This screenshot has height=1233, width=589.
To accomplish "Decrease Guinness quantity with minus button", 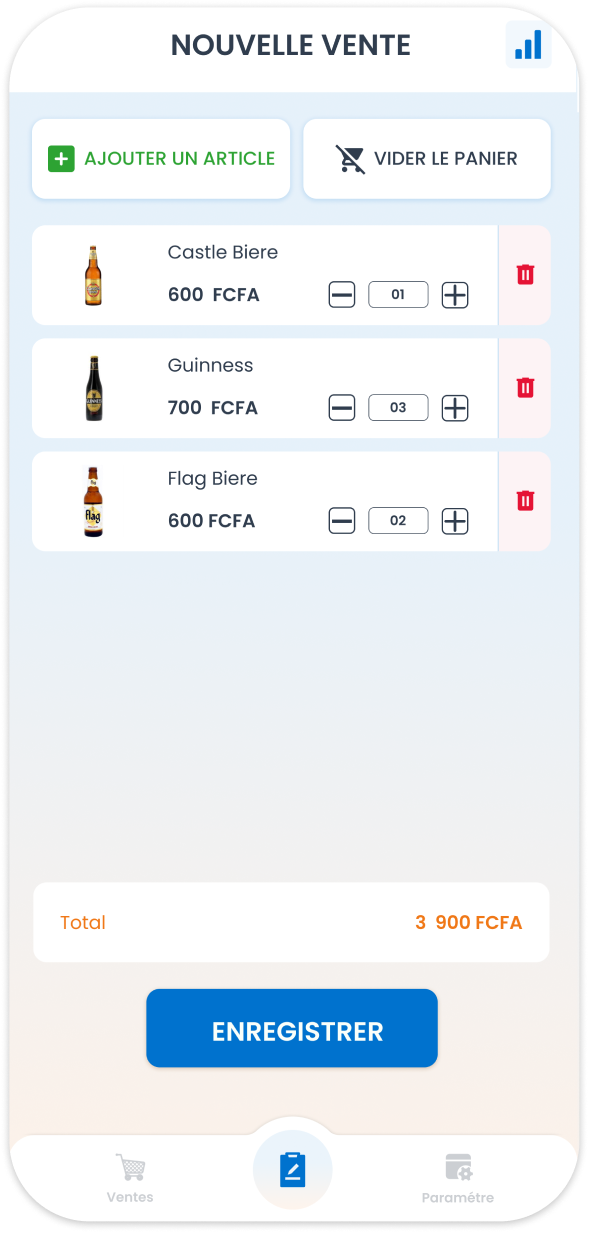I will pos(342,408).
